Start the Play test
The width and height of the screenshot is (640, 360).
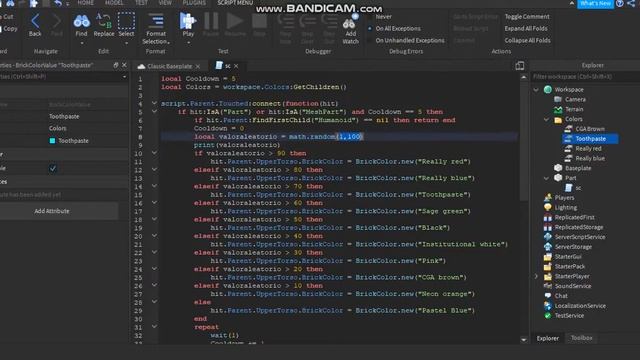[x=188, y=21]
